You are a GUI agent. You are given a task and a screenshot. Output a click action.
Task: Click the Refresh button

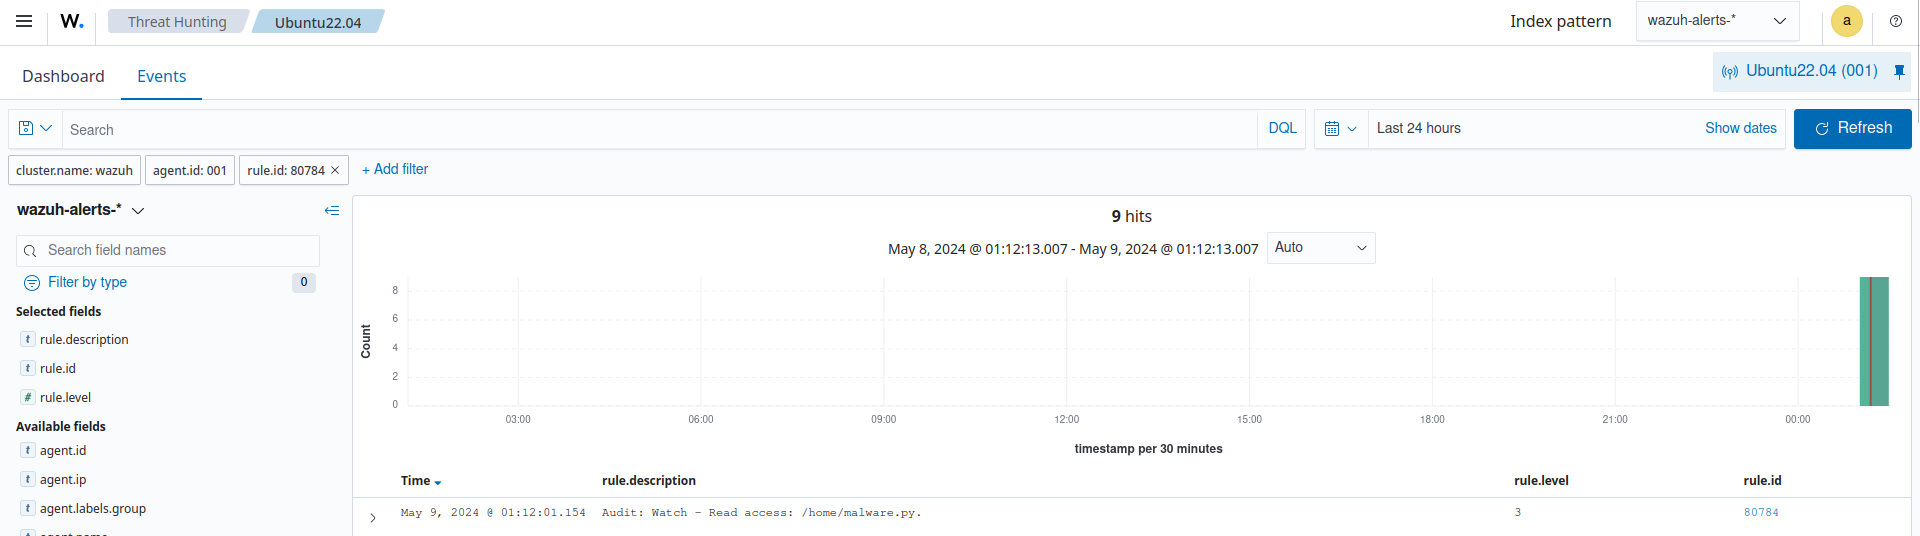(1852, 129)
